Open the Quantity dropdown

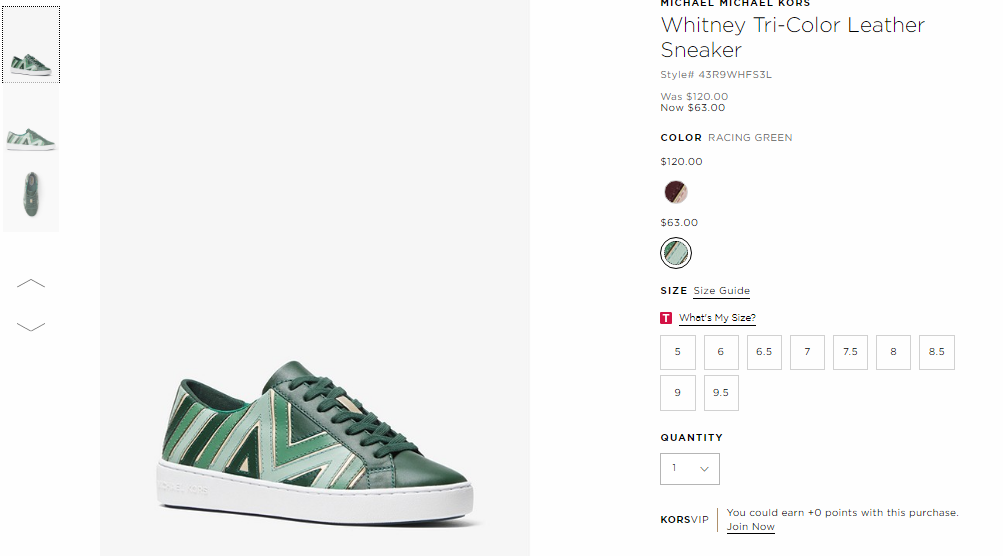click(690, 469)
